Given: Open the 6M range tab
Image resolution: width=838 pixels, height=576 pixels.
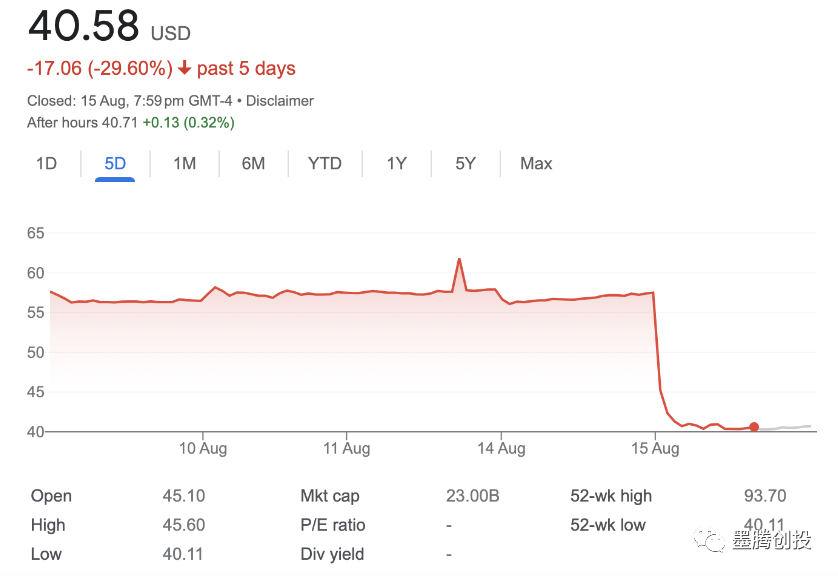Looking at the screenshot, I should coord(253,164).
